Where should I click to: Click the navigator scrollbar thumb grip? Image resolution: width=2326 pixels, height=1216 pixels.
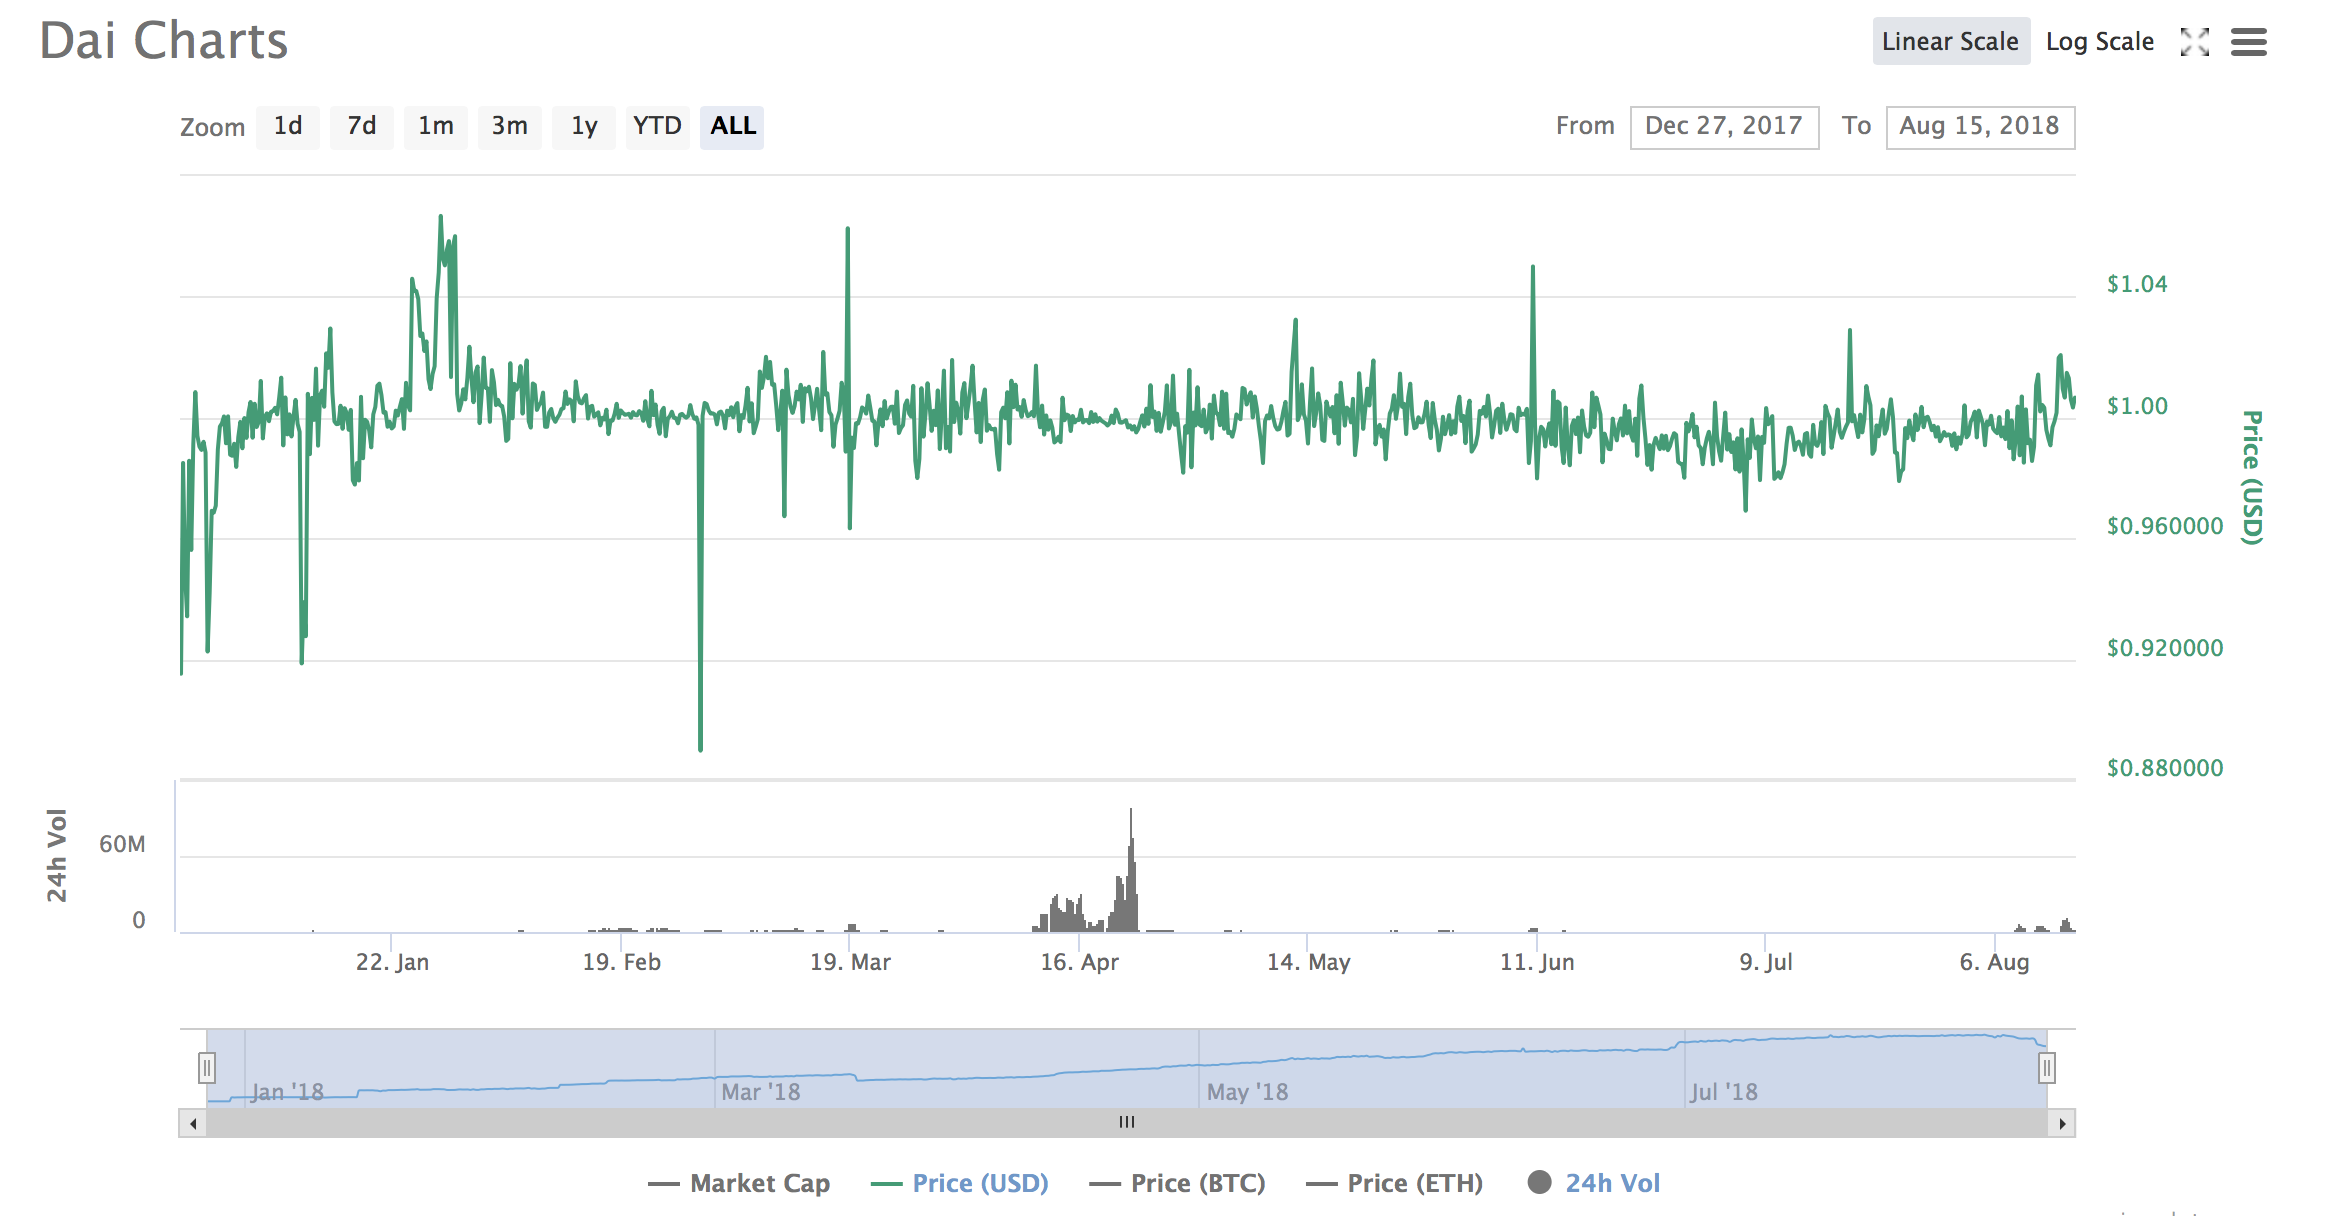coord(1127,1122)
